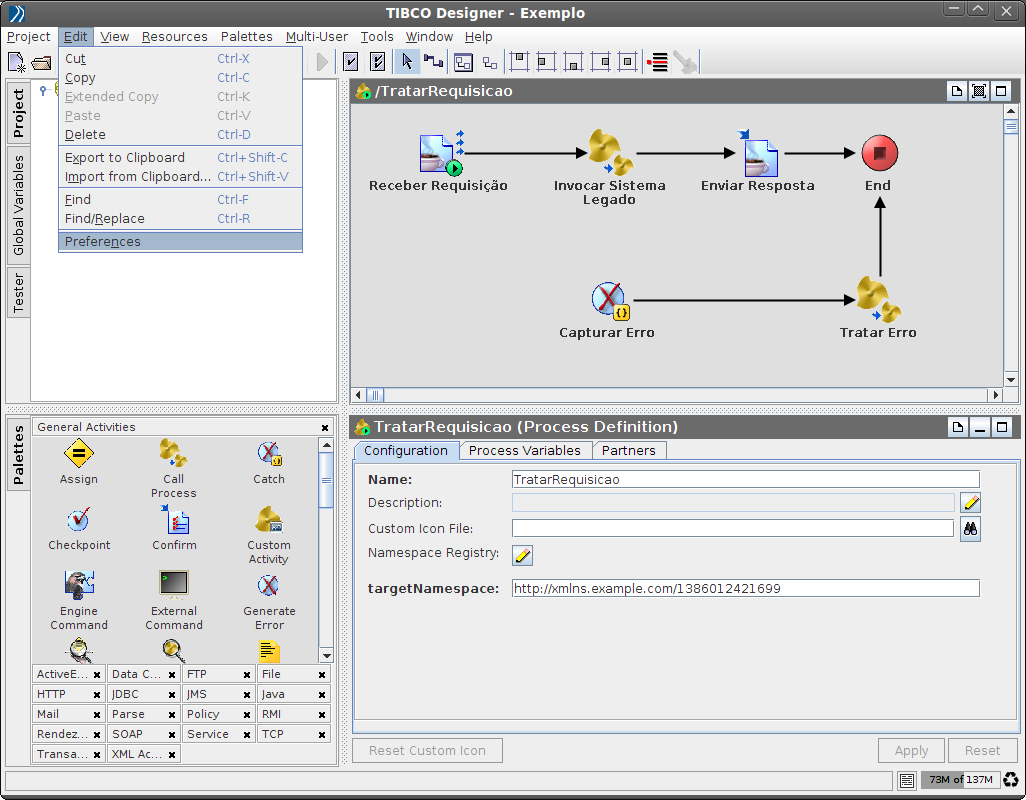Select the Capturar Erro catch activity
The image size is (1026, 800).
point(608,300)
